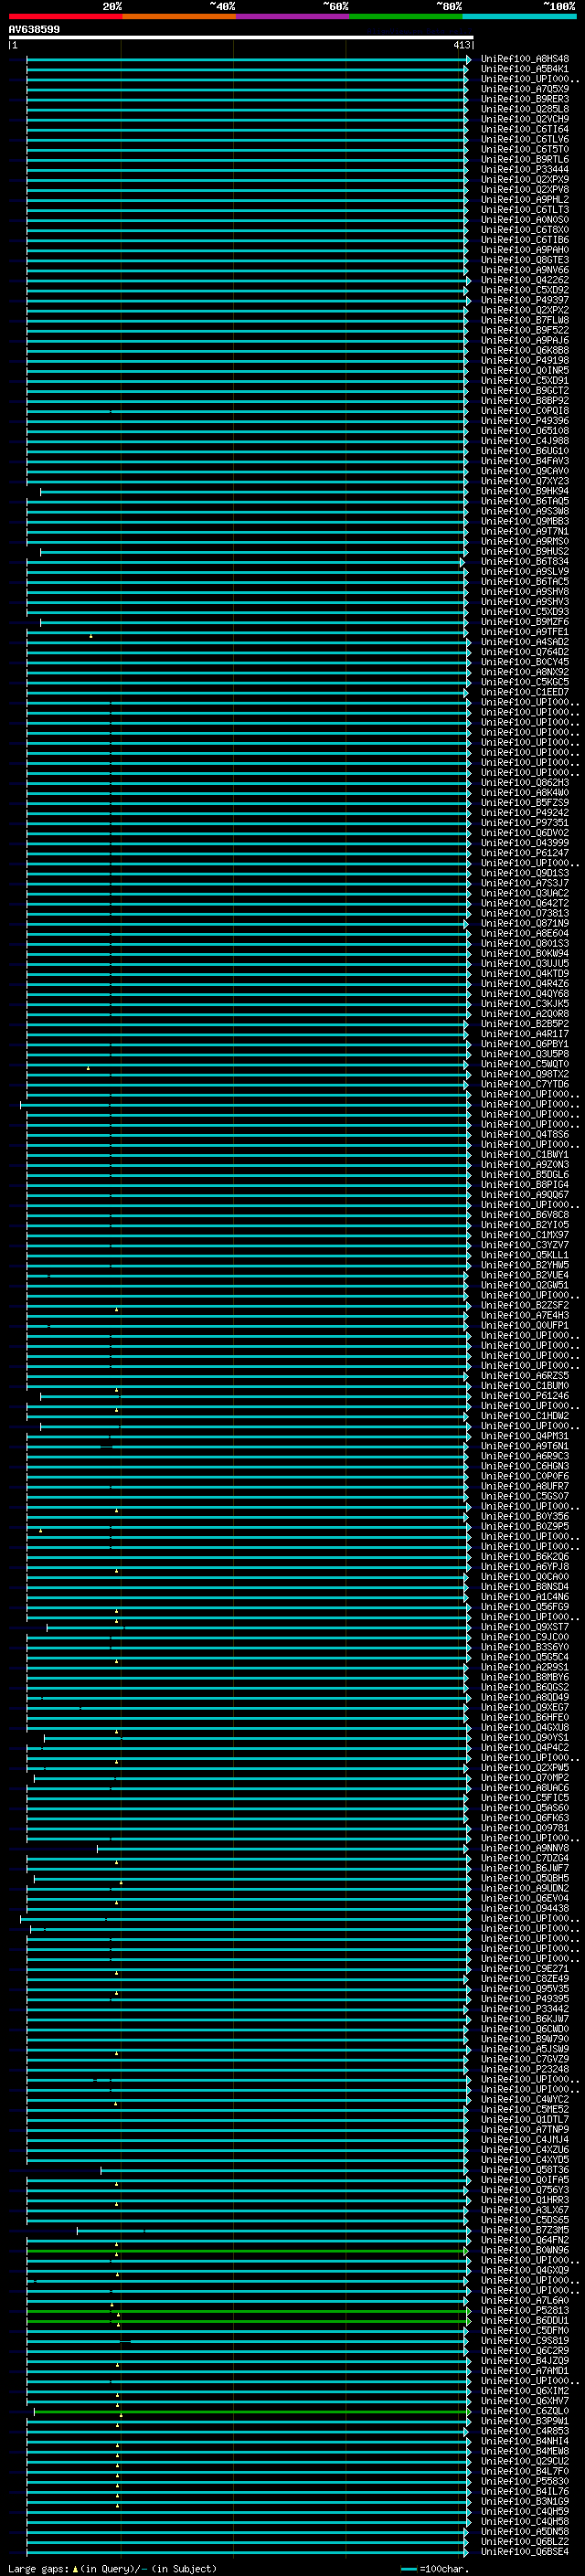The height and width of the screenshot is (2576, 585).
Task: Click the UniRef100_Q4KTD9 label
Action: point(524,973)
